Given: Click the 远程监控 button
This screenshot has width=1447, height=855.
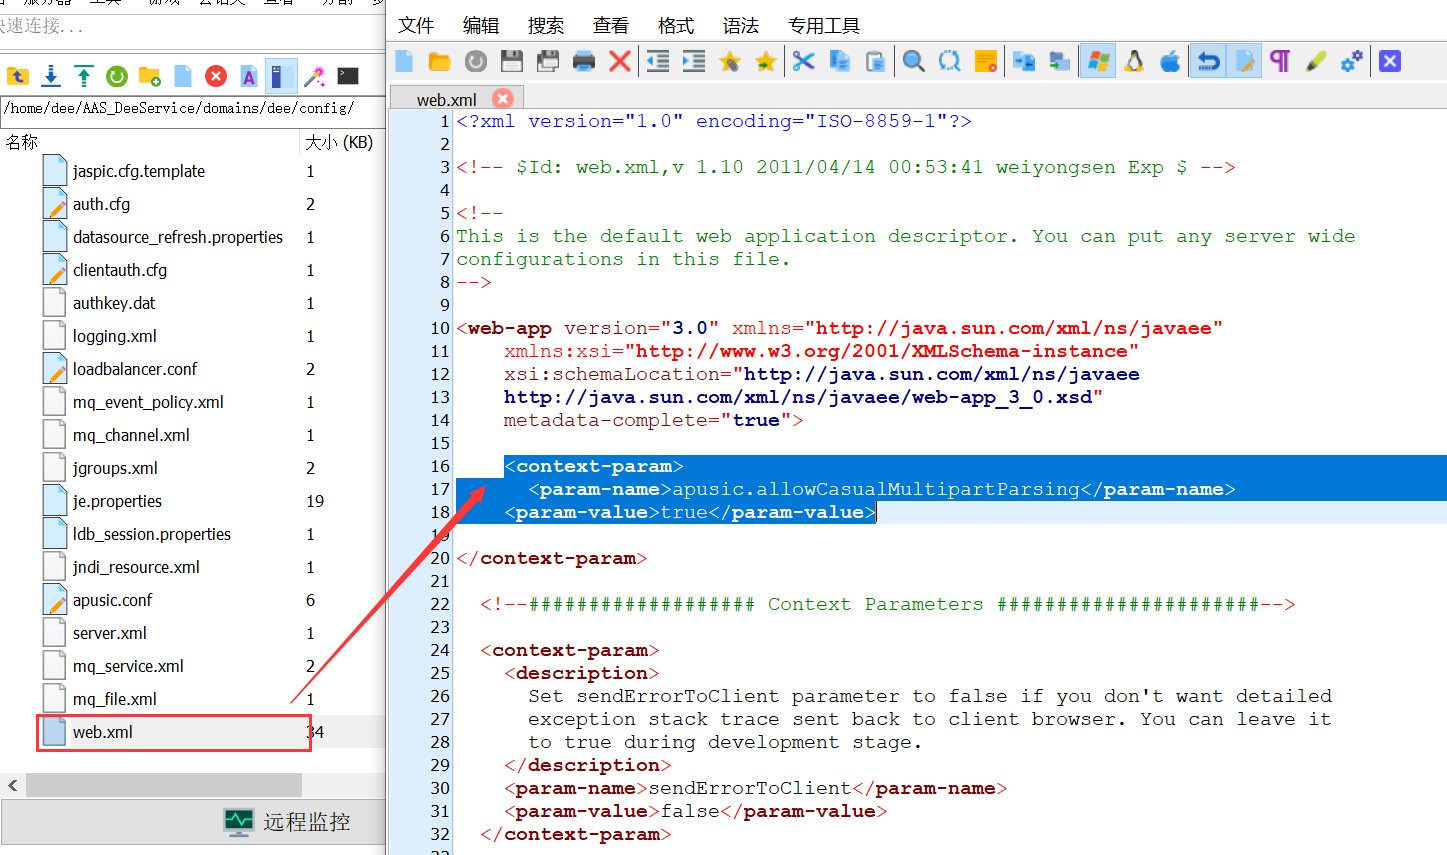Looking at the screenshot, I should click(288, 822).
